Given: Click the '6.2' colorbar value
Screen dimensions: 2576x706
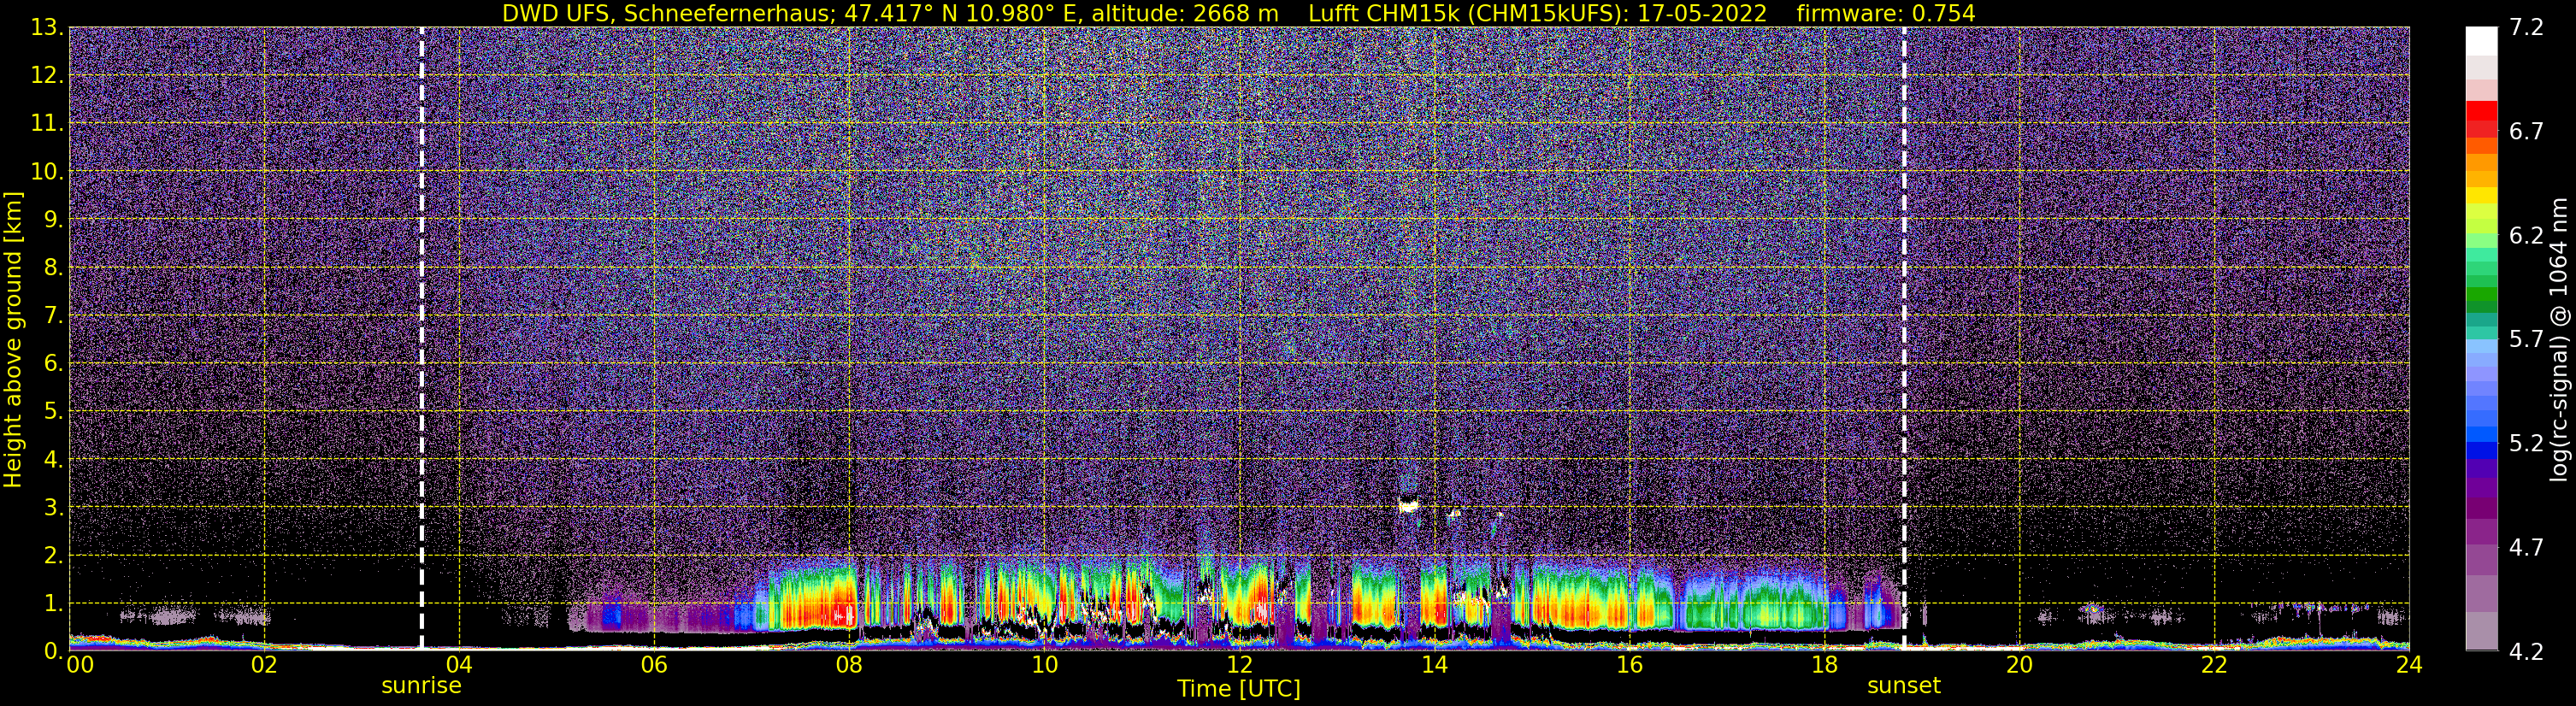Looking at the screenshot, I should coord(2527,236).
